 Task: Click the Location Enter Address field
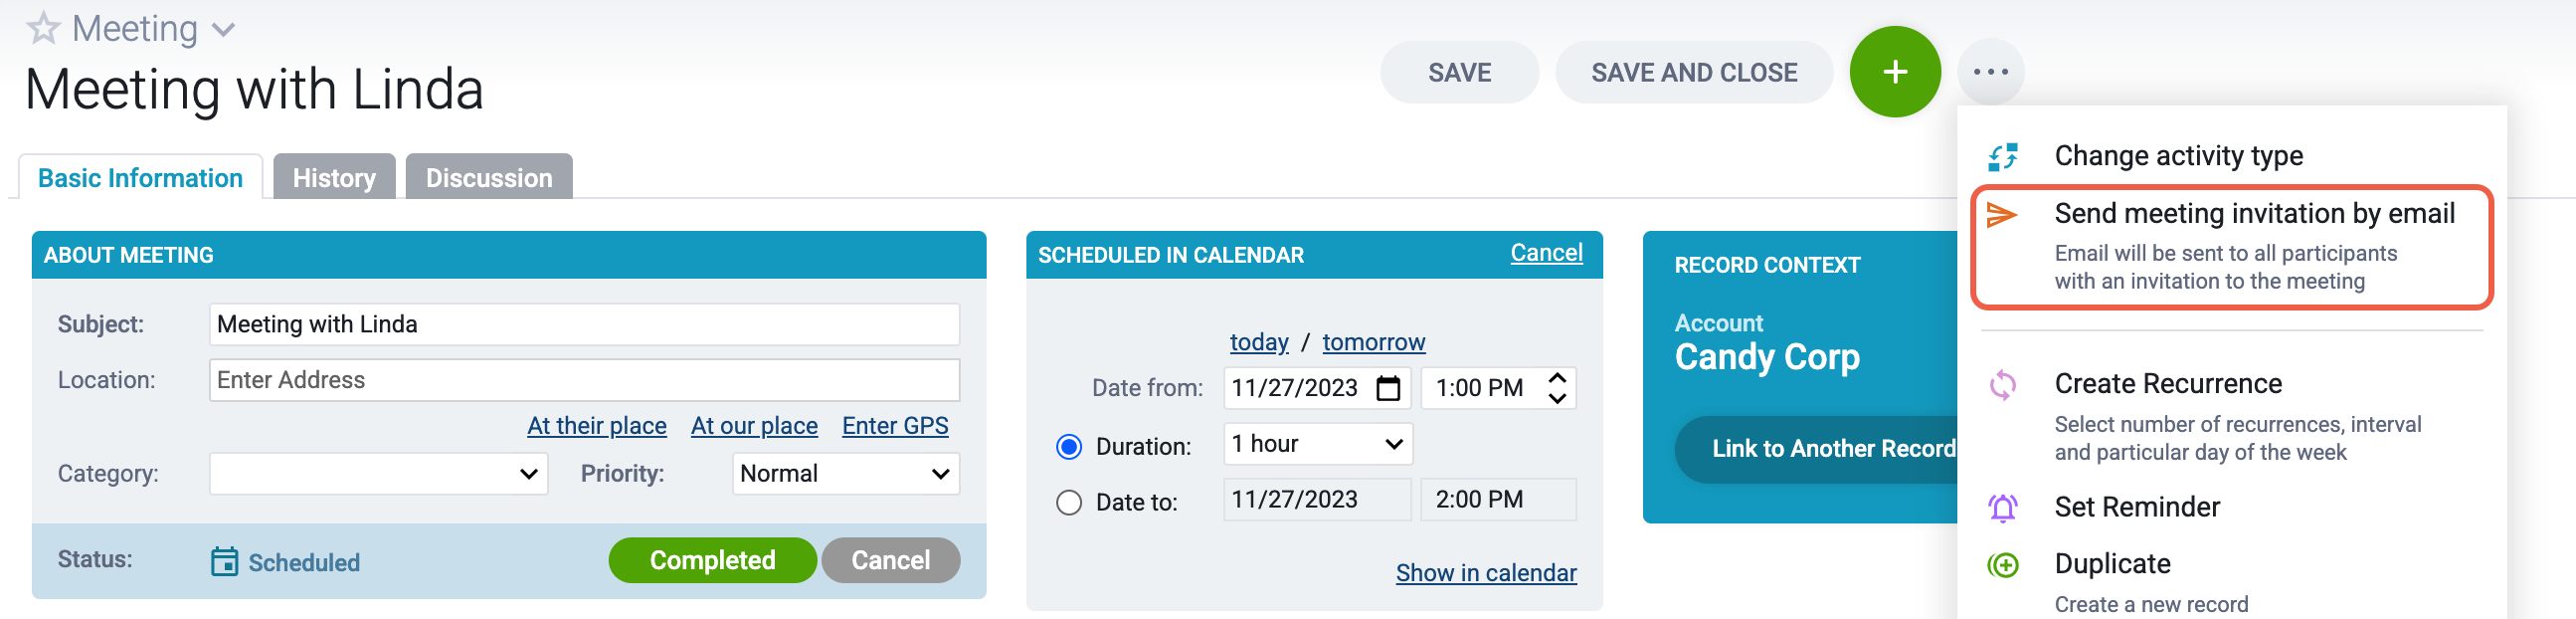click(584, 380)
